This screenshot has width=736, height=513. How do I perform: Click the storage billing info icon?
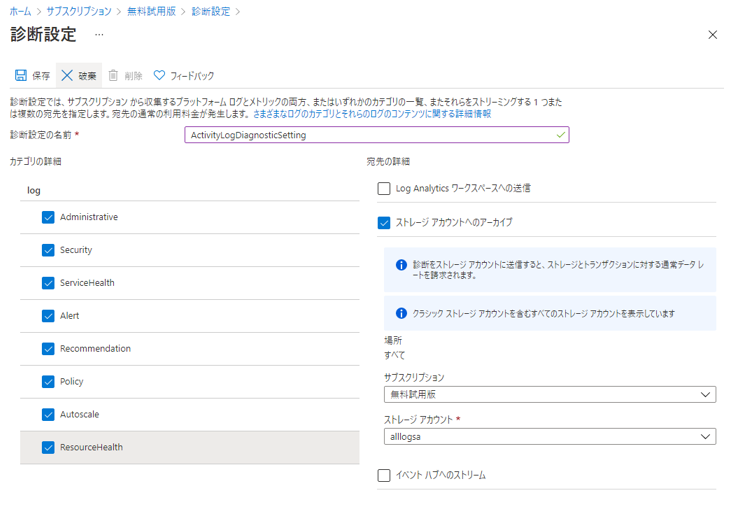click(x=401, y=265)
